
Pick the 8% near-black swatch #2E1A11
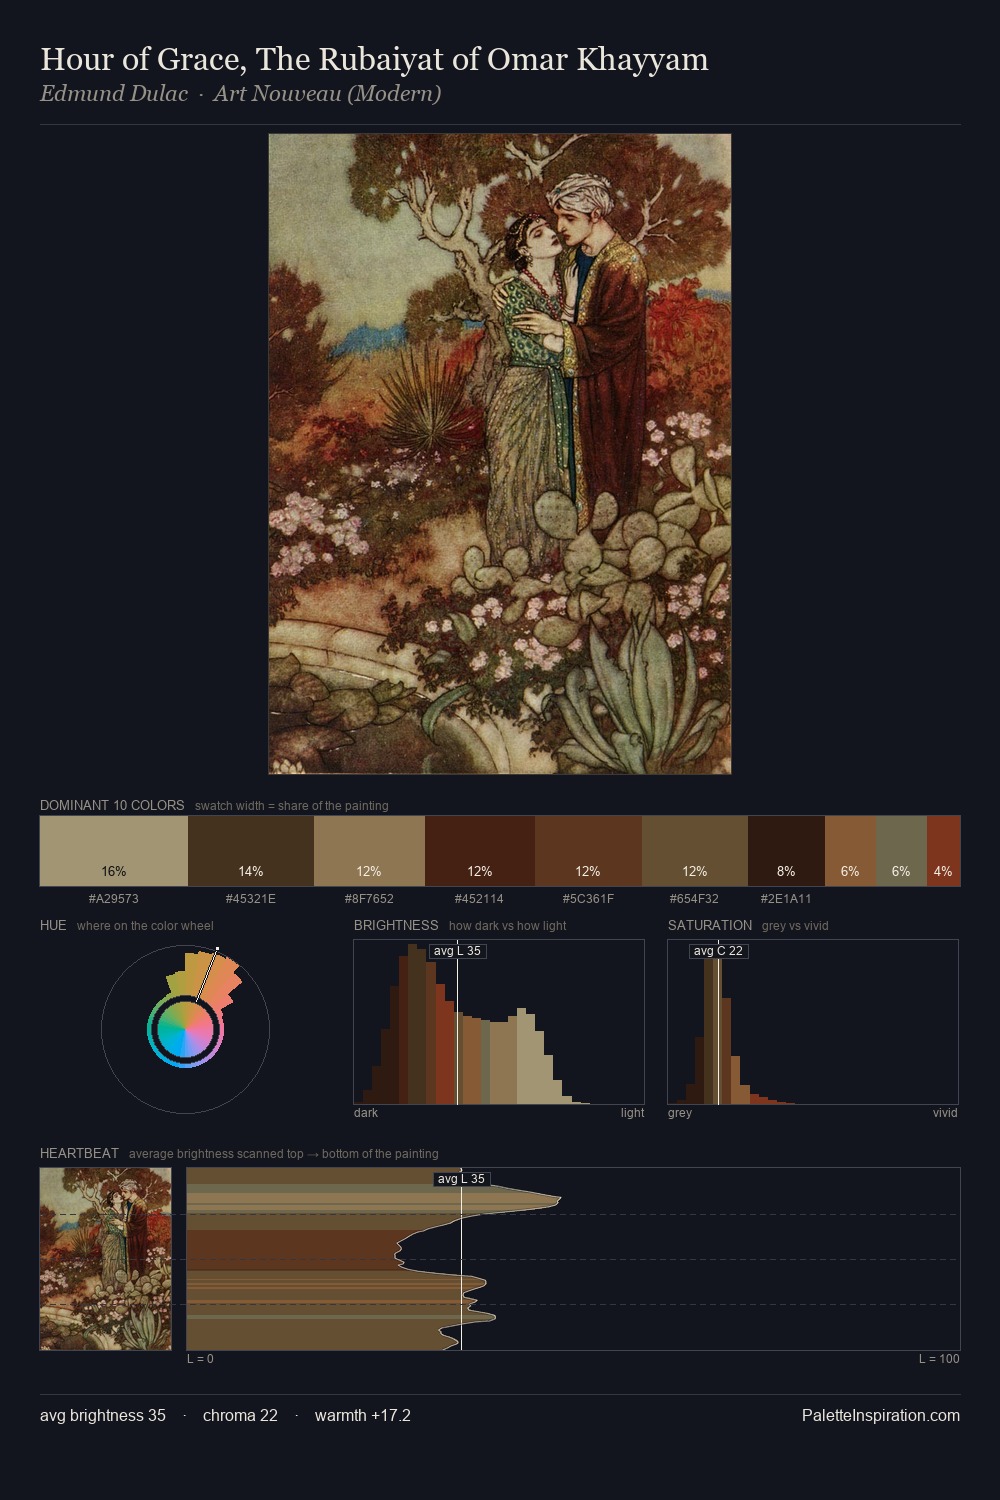click(786, 851)
